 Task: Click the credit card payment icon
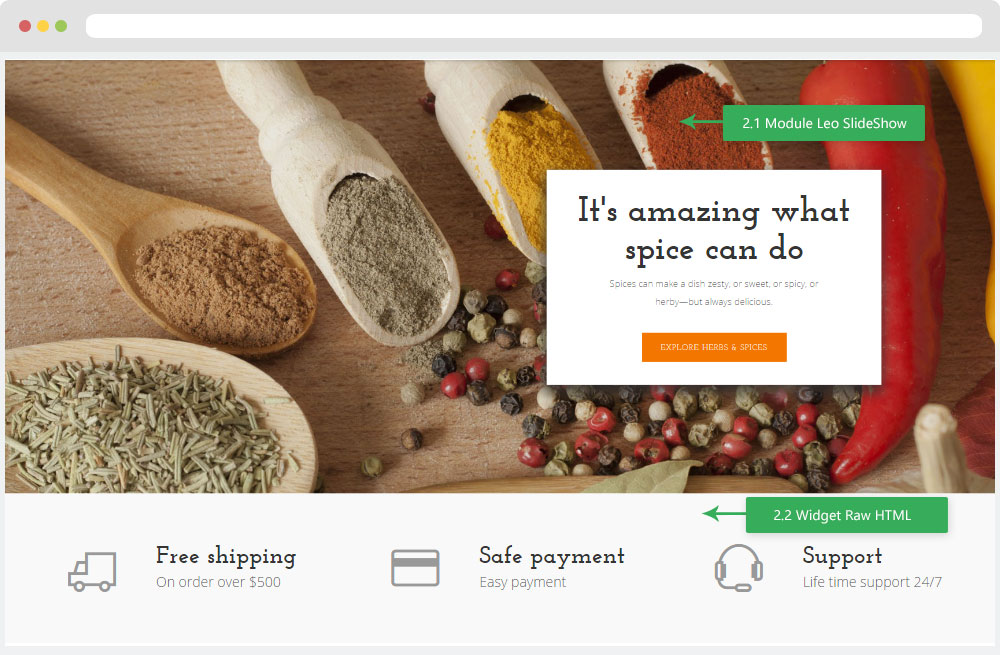click(x=415, y=568)
